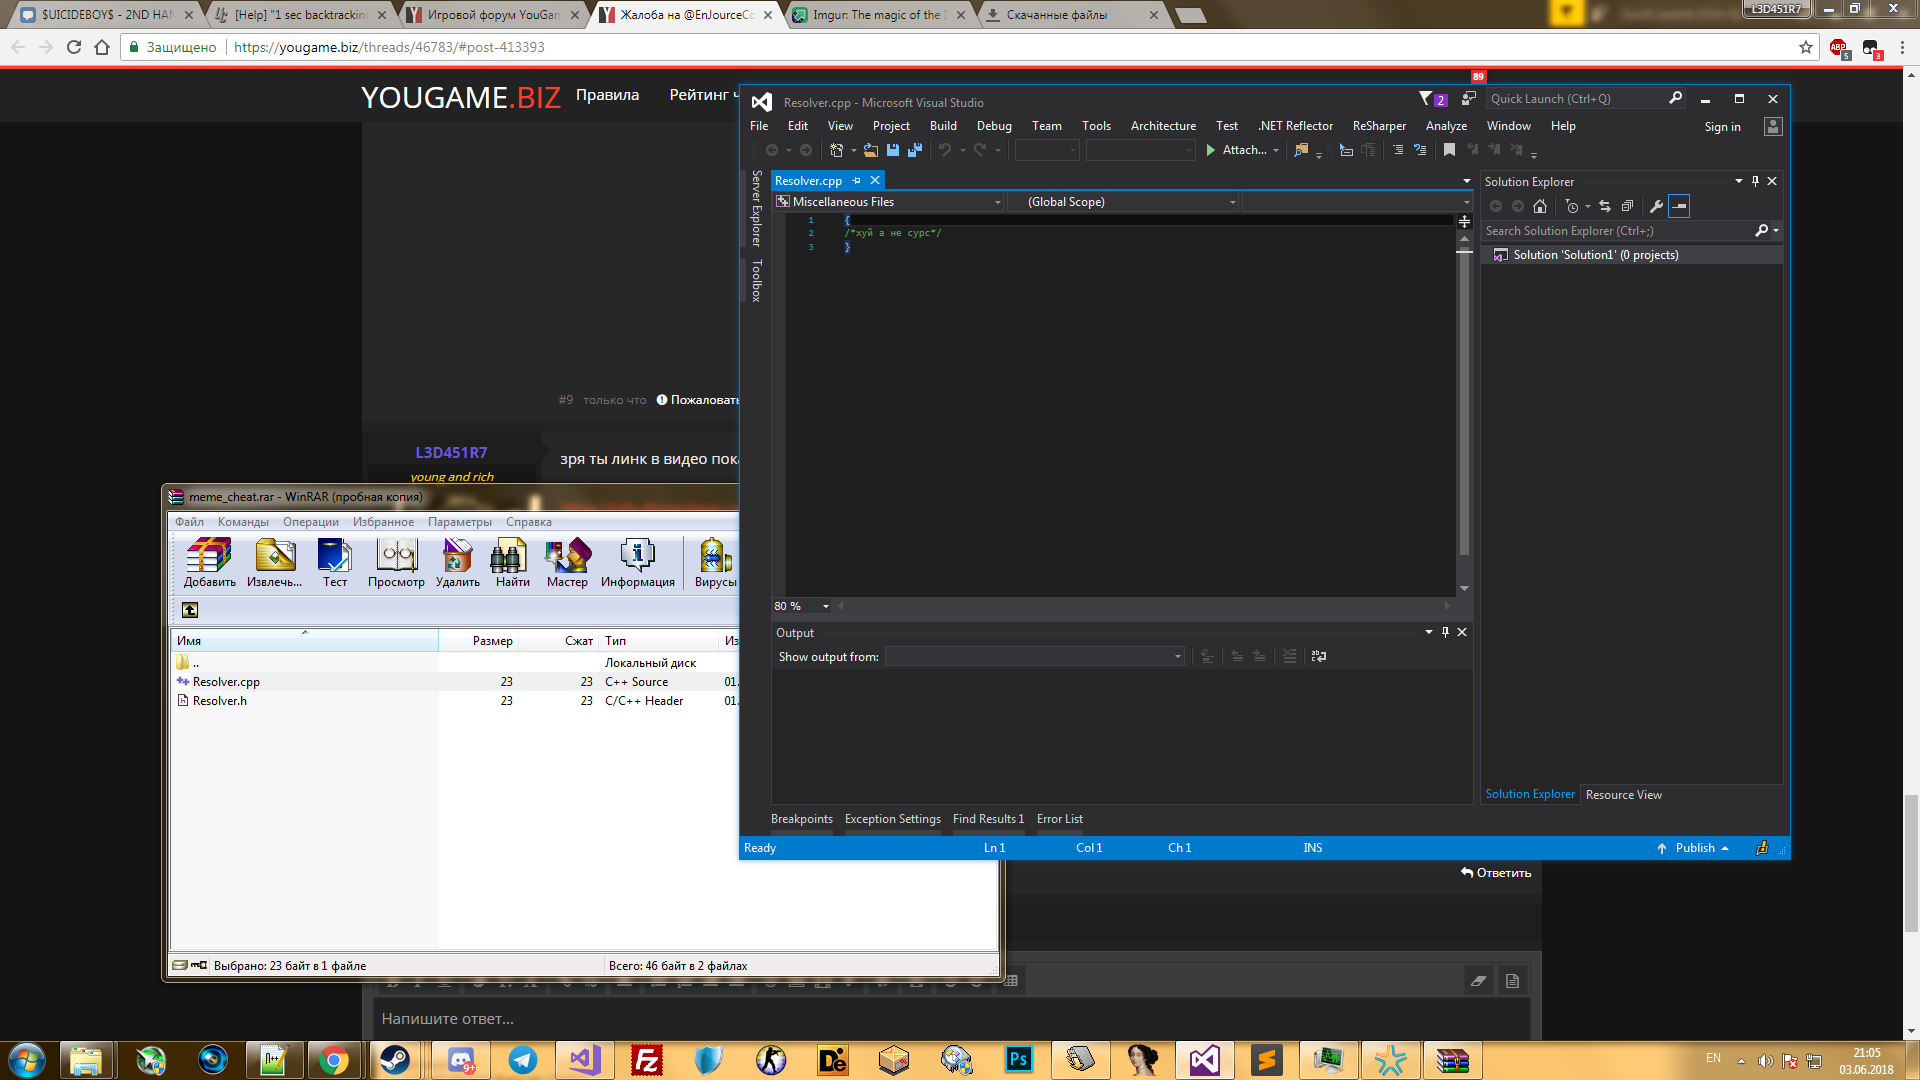Click the bookmark toolbar icon
This screenshot has height=1080, width=1920.
pos(1449,150)
